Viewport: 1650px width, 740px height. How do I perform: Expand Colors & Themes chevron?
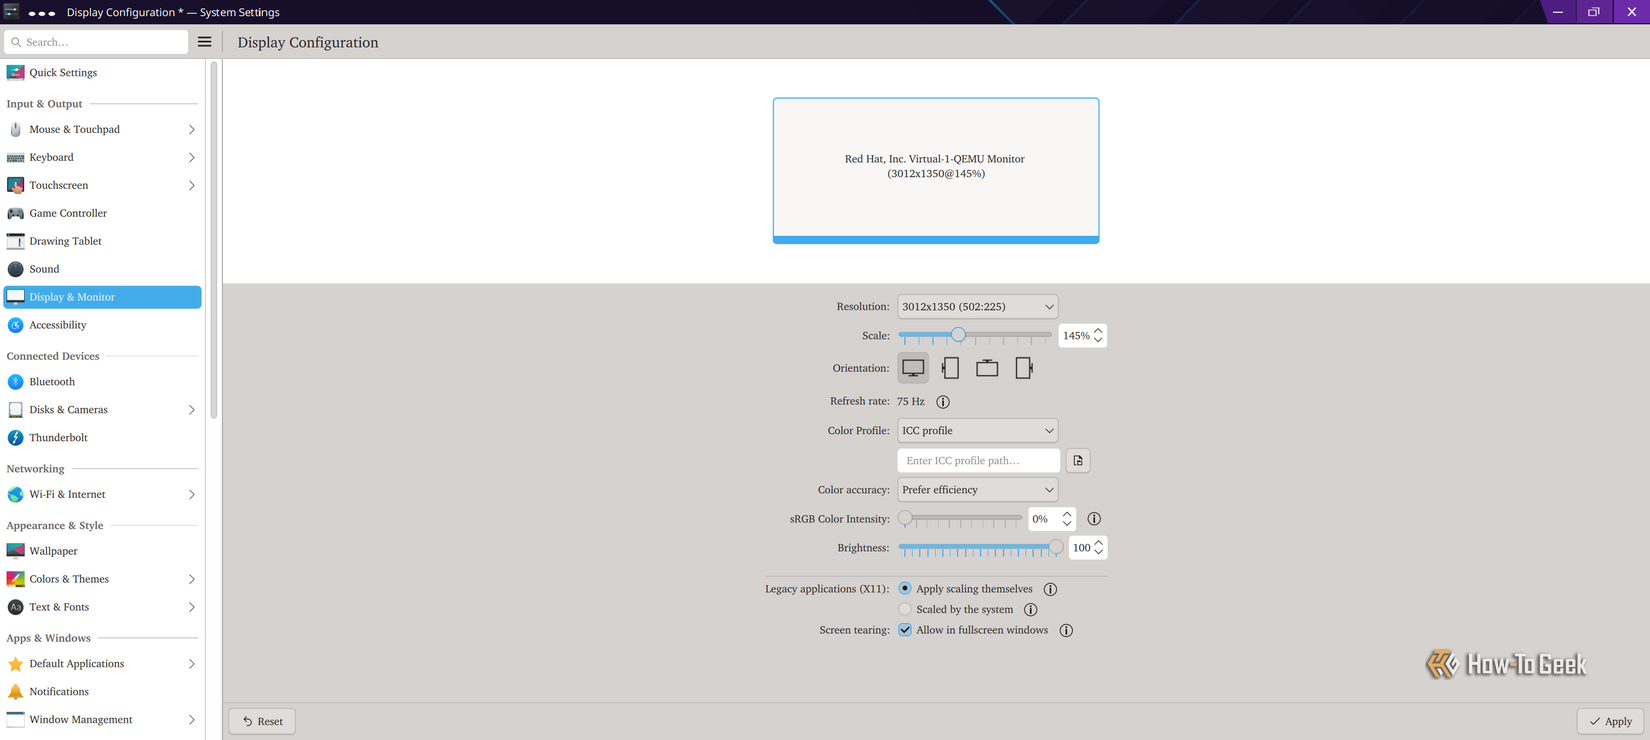[192, 579]
